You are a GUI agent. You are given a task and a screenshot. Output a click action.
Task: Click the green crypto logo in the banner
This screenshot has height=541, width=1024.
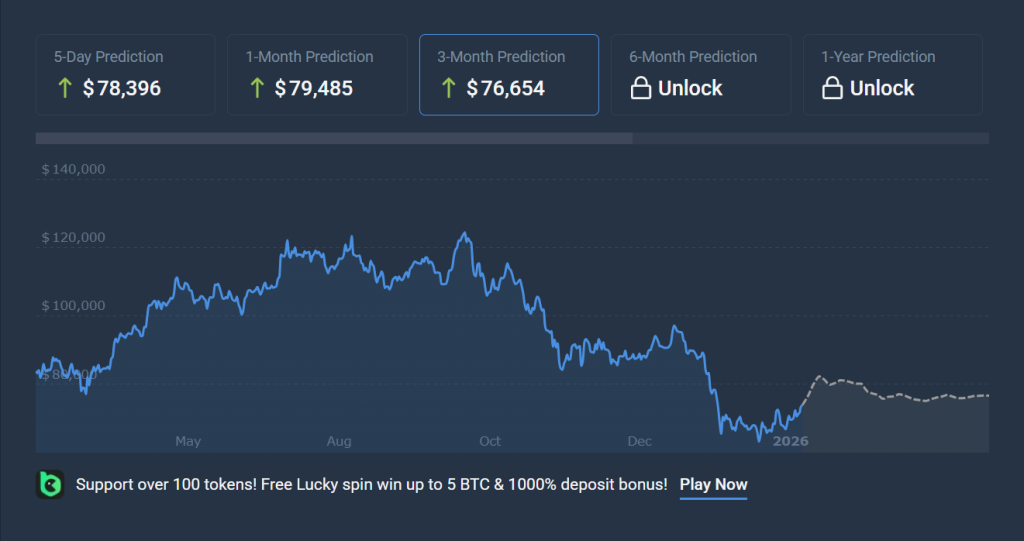50,484
